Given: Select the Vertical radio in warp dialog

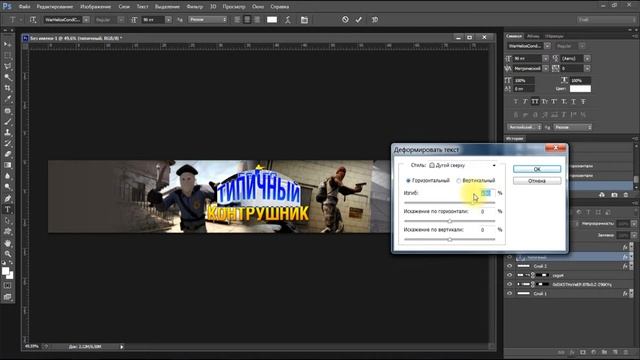Looking at the screenshot, I should (458, 180).
